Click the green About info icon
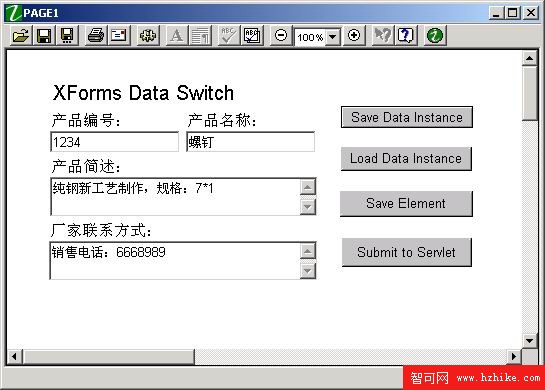The width and height of the screenshot is (545, 390). pyautogui.click(x=435, y=35)
